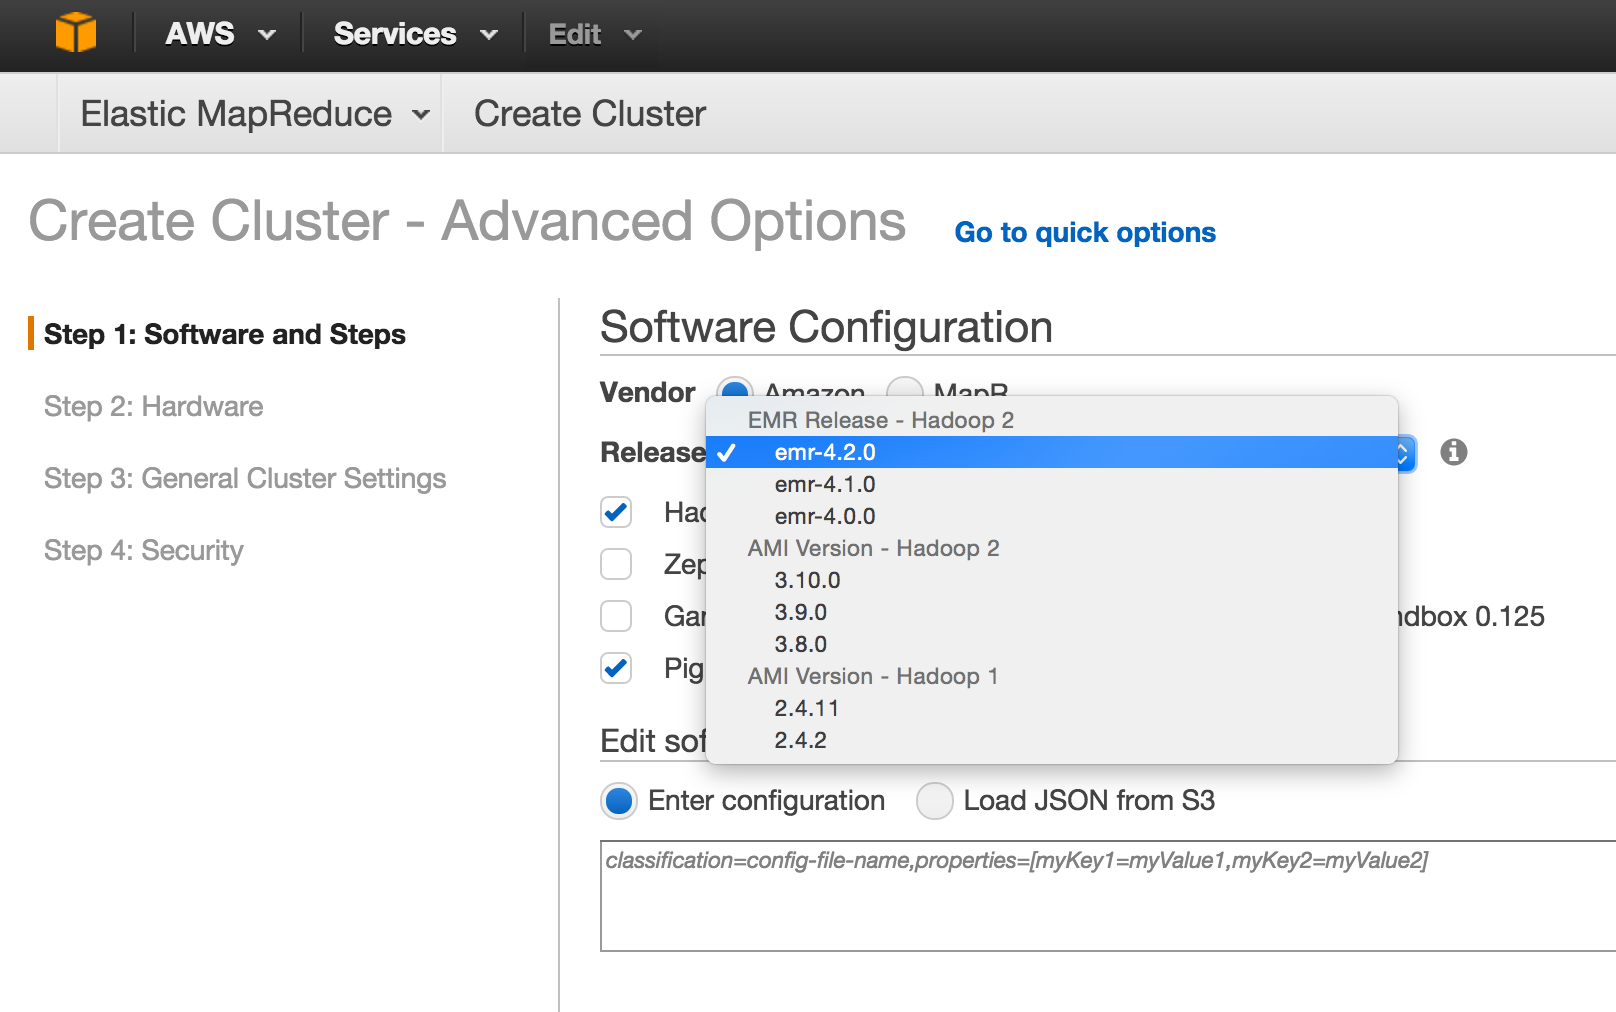1616x1012 pixels.
Task: Select the Load JSON from S3 radio button
Action: tap(935, 801)
